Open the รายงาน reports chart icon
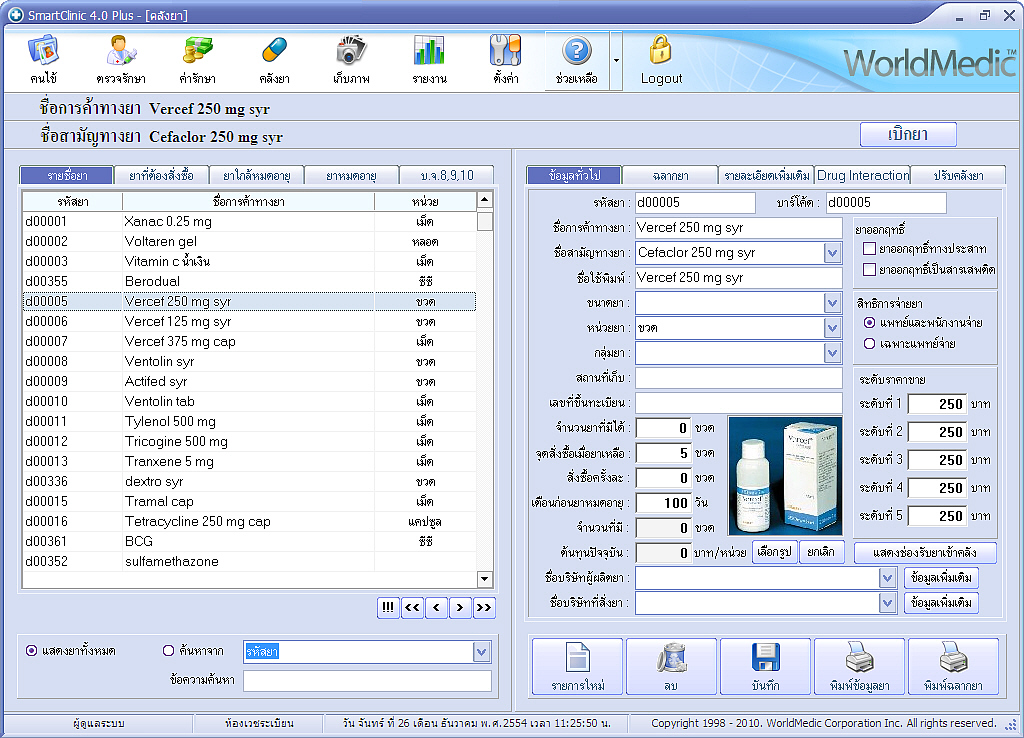Screen dimensions: 1024x738 coord(429,59)
